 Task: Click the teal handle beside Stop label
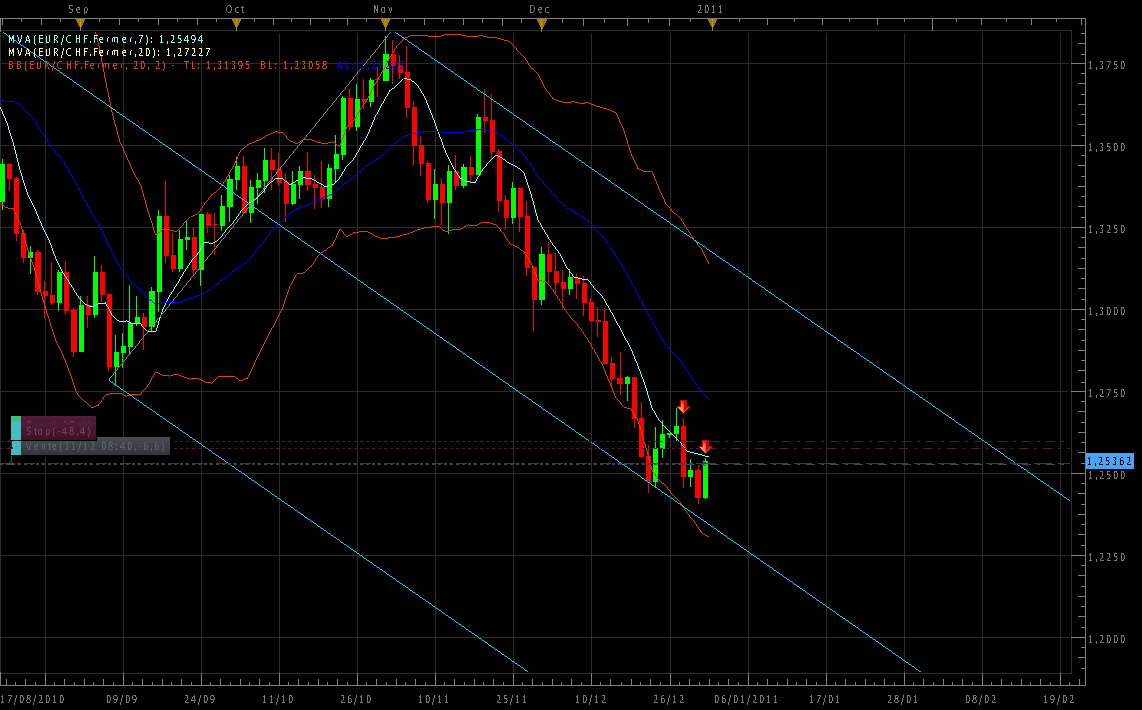pos(15,430)
